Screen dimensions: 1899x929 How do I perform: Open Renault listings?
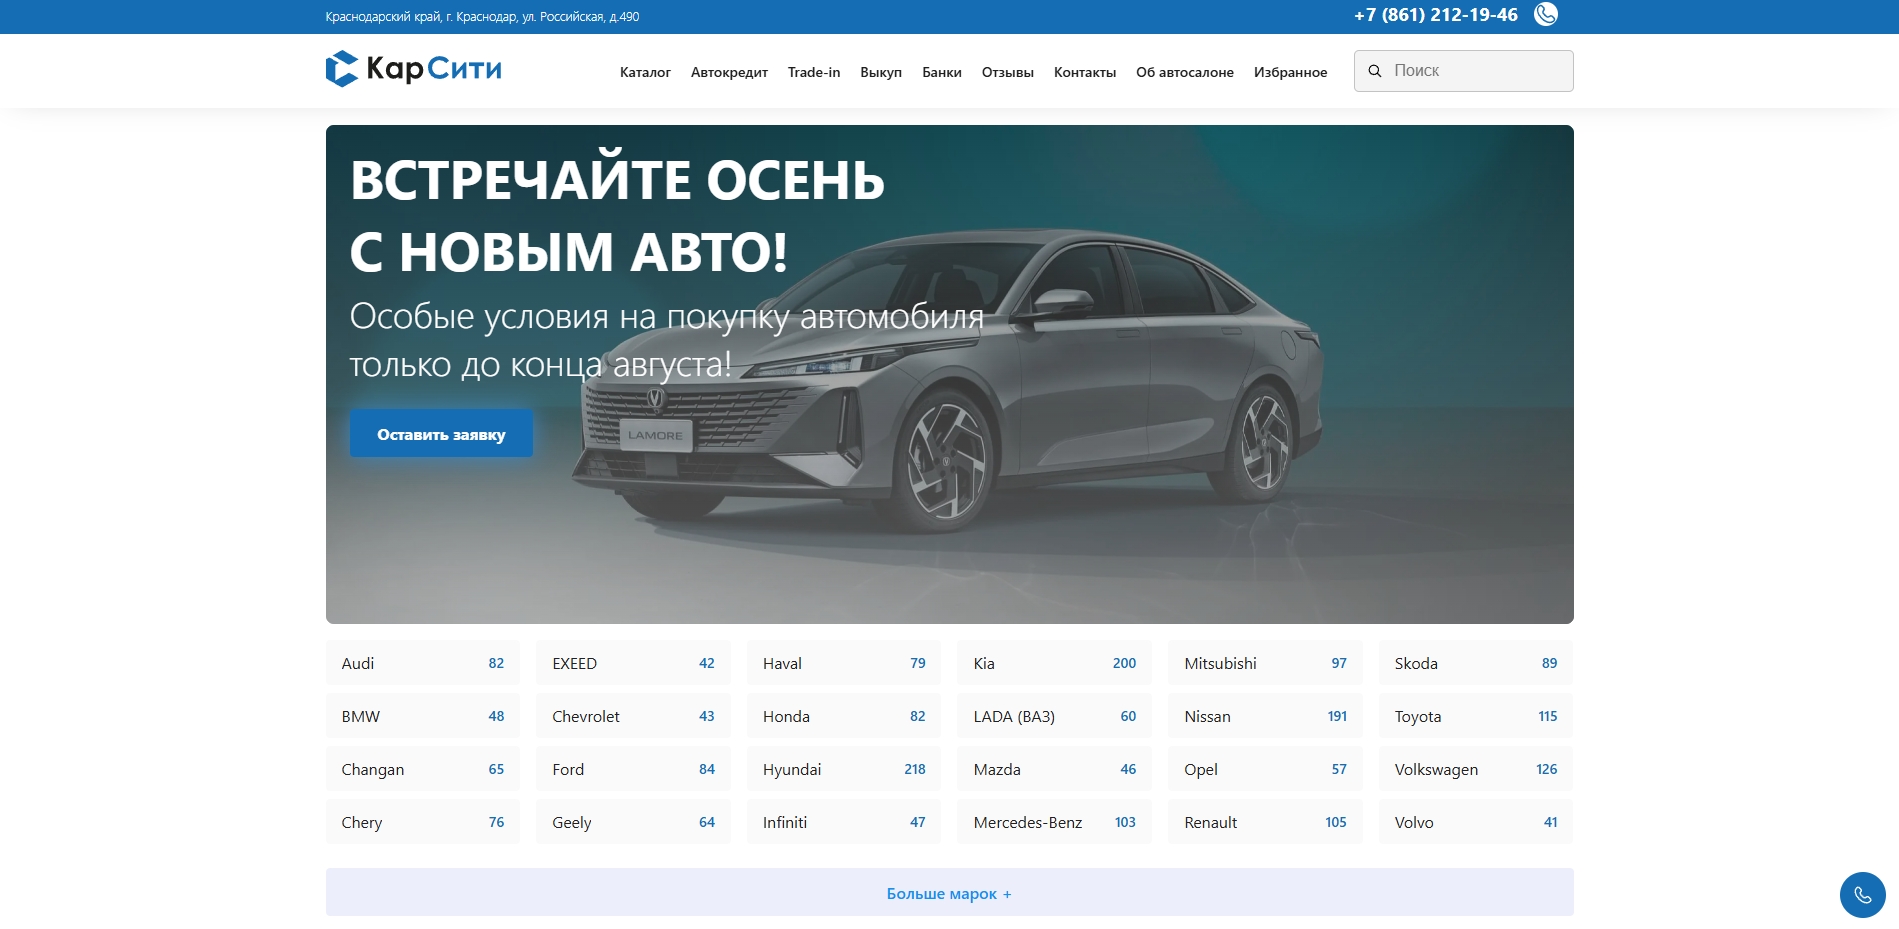click(x=1265, y=822)
